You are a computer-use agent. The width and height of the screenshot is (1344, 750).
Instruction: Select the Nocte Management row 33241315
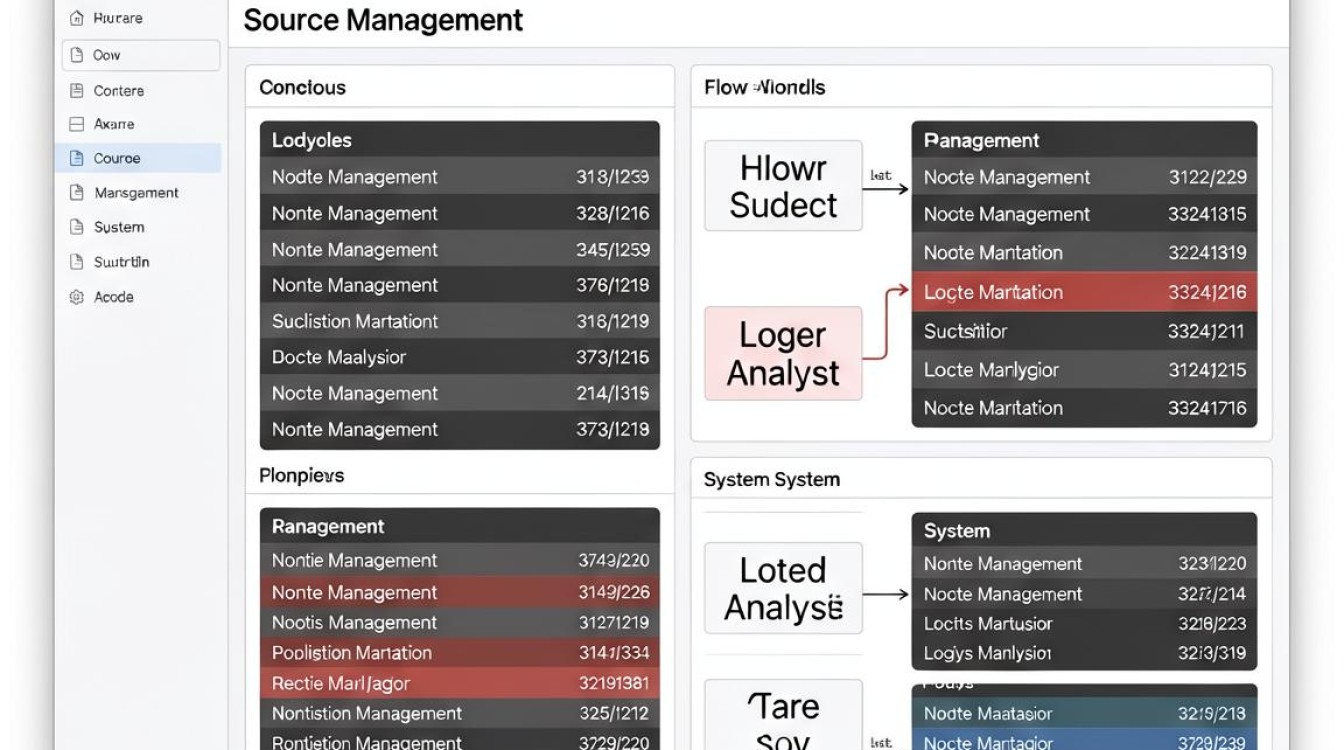tap(1085, 214)
